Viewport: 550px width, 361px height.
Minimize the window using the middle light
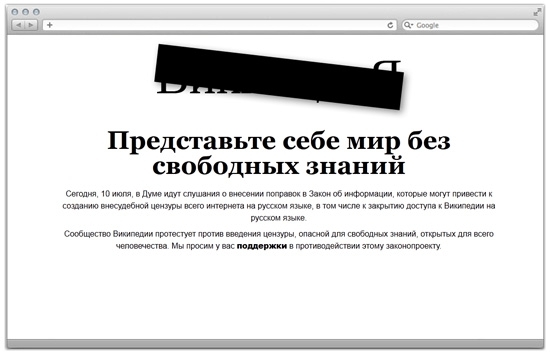coord(25,12)
